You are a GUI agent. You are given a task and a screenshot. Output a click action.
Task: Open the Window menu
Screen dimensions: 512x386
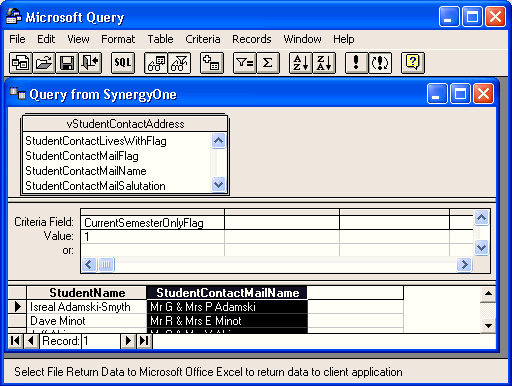click(303, 39)
